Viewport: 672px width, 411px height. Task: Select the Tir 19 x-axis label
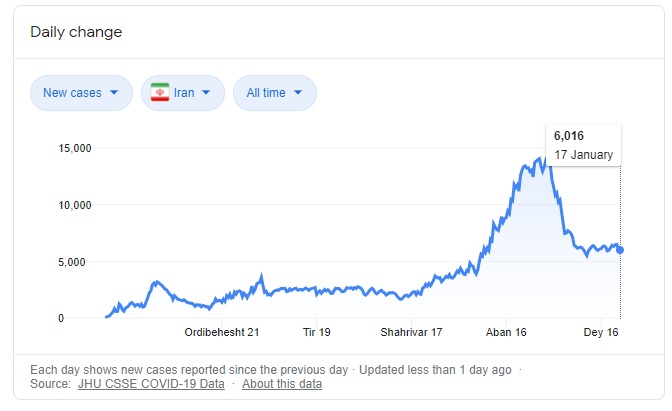pyautogui.click(x=316, y=332)
